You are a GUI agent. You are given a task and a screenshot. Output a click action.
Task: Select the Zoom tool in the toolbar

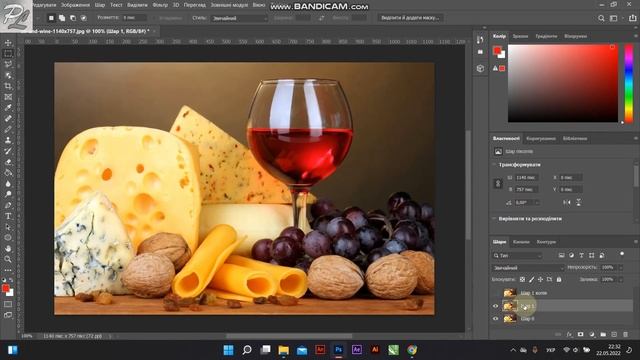tap(8, 259)
